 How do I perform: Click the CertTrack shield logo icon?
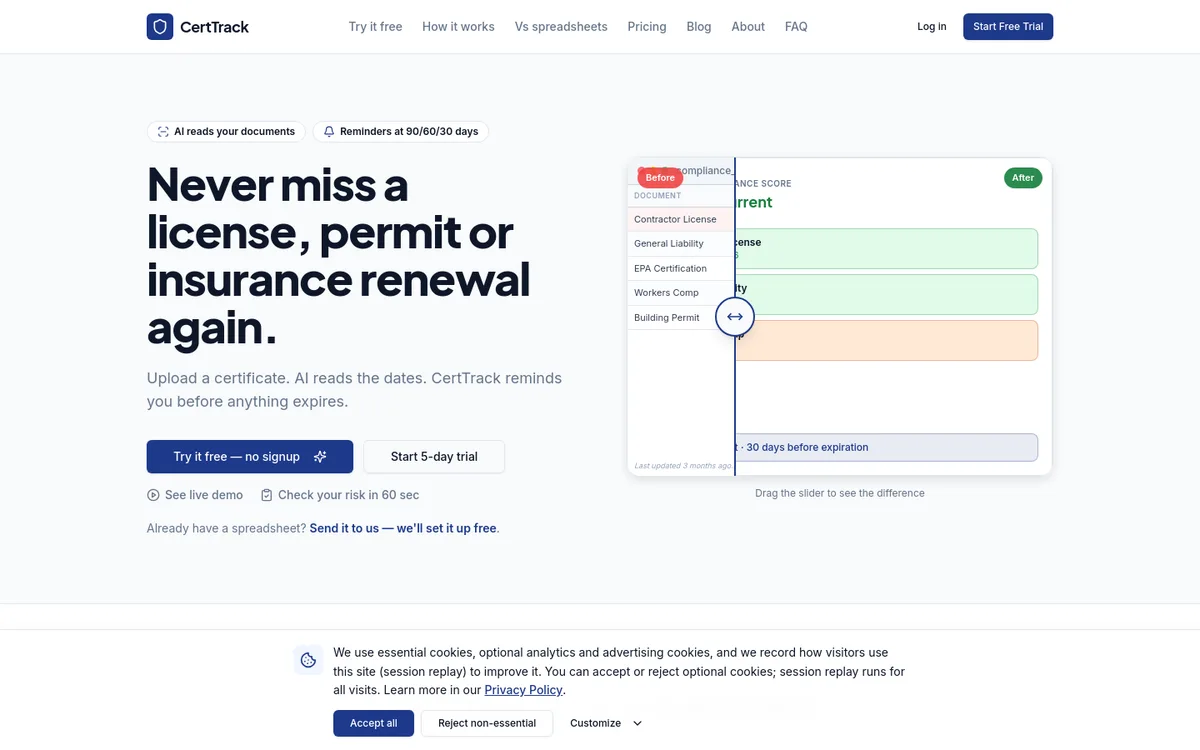tap(160, 27)
